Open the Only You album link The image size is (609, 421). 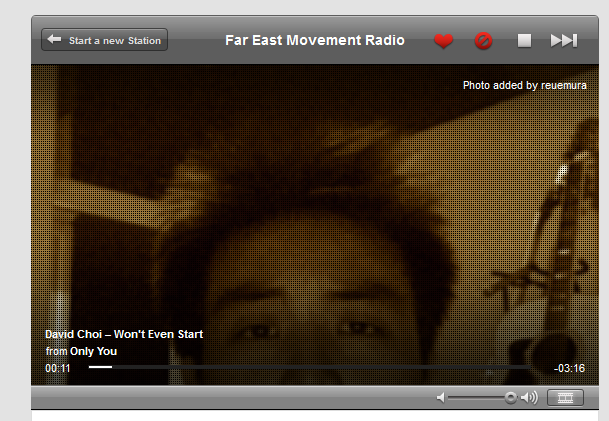(x=93, y=351)
